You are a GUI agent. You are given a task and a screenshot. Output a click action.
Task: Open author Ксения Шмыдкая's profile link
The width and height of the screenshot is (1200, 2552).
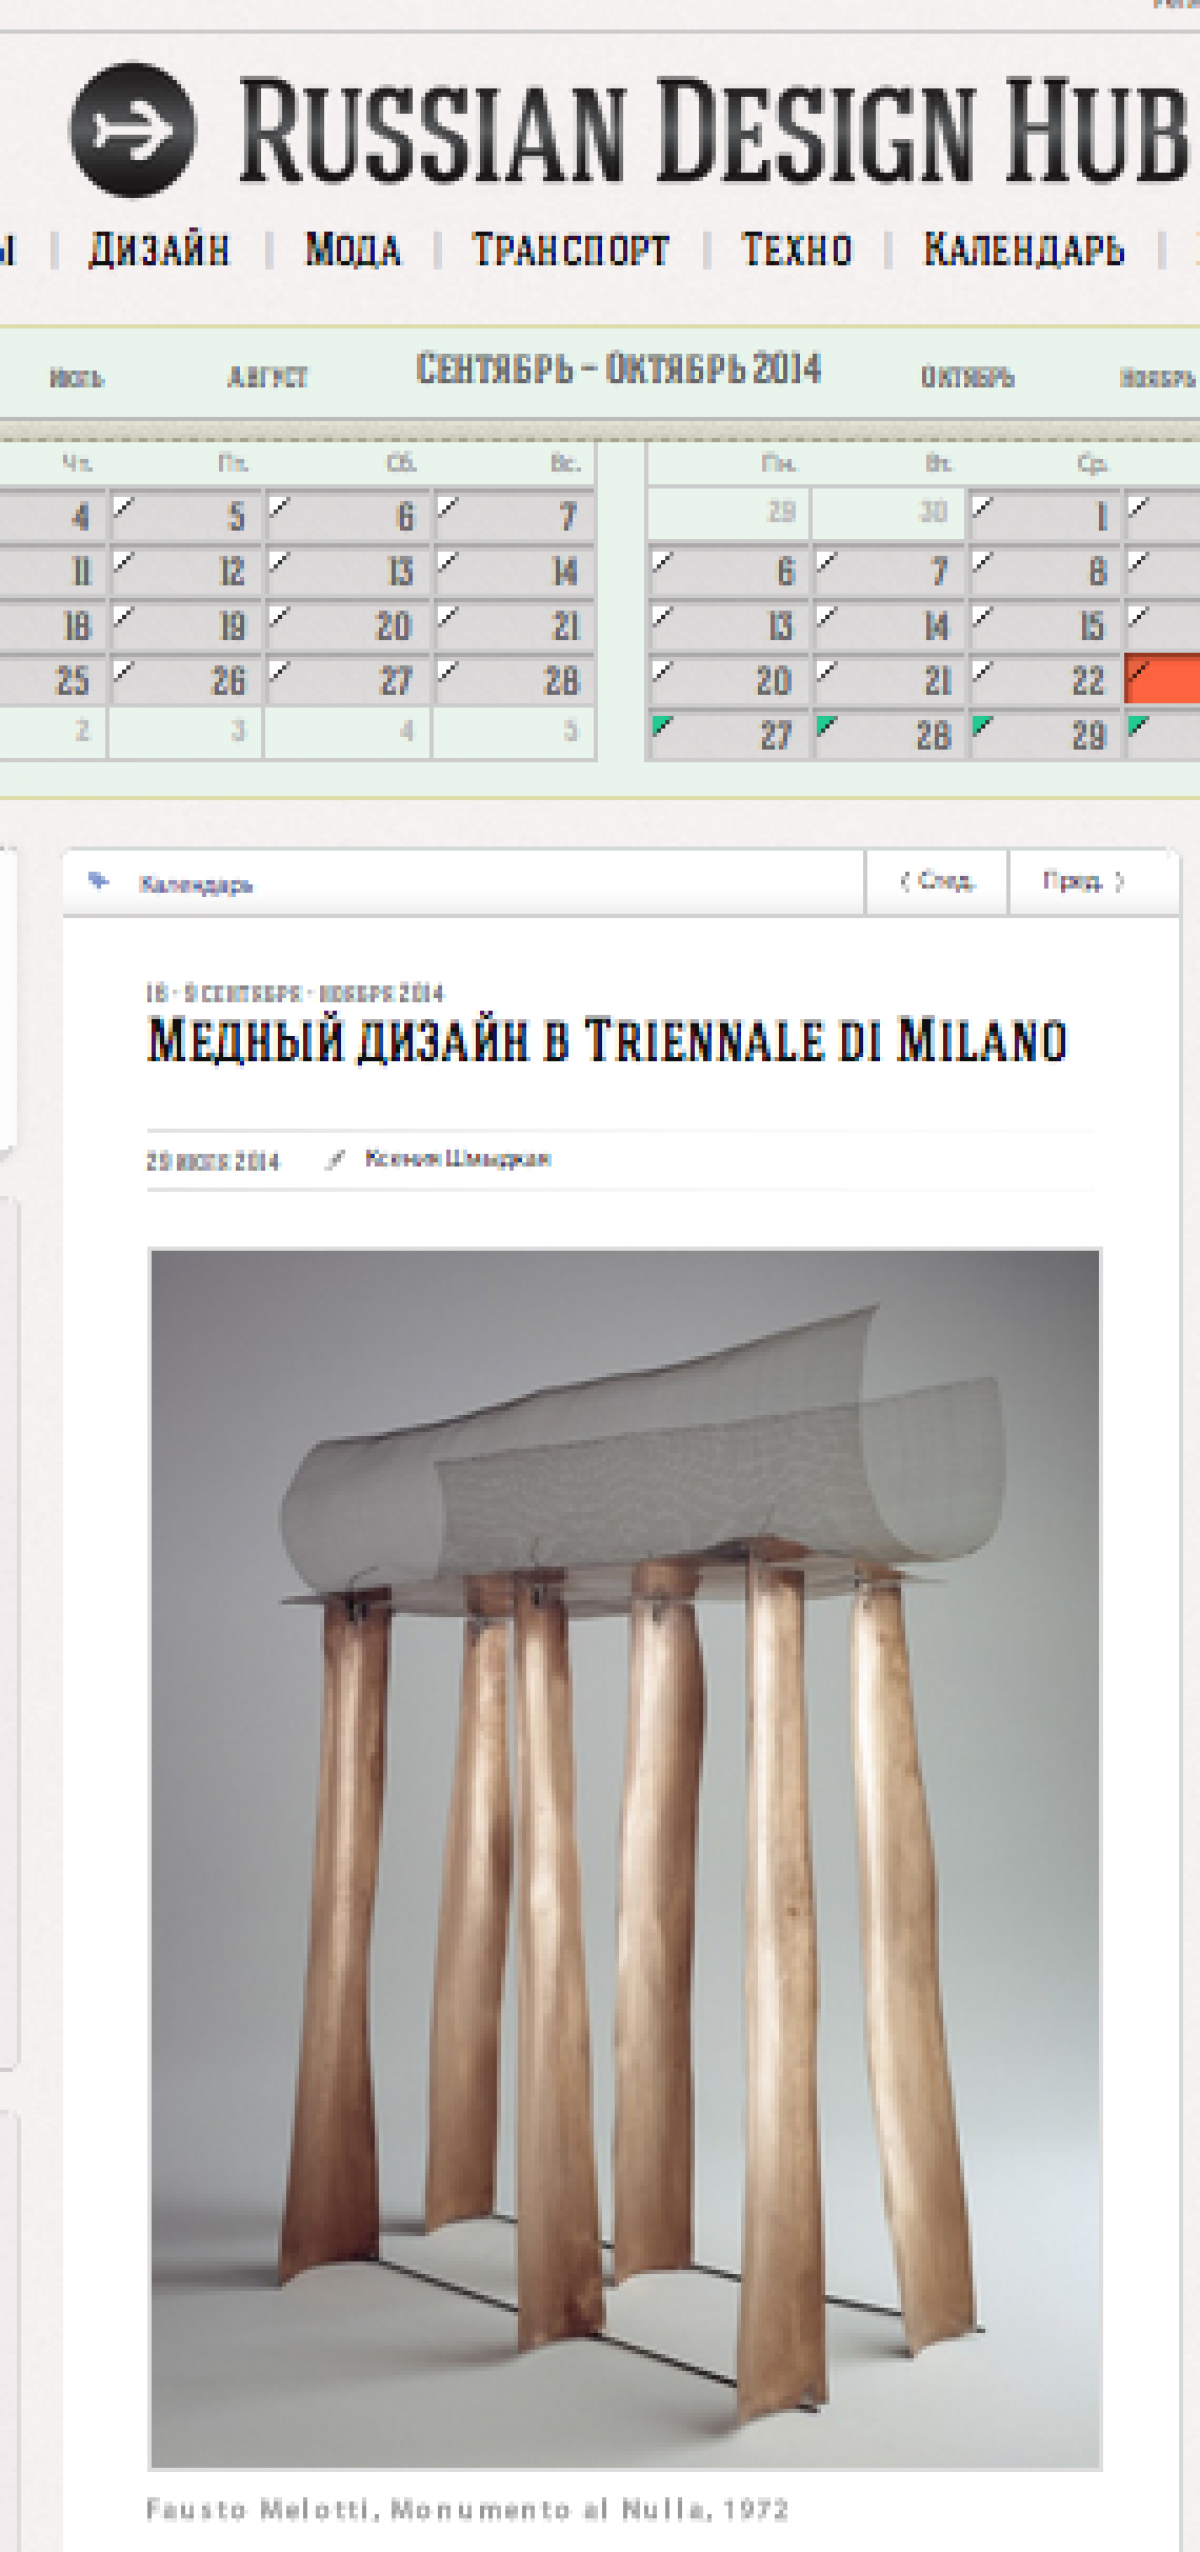(457, 1159)
